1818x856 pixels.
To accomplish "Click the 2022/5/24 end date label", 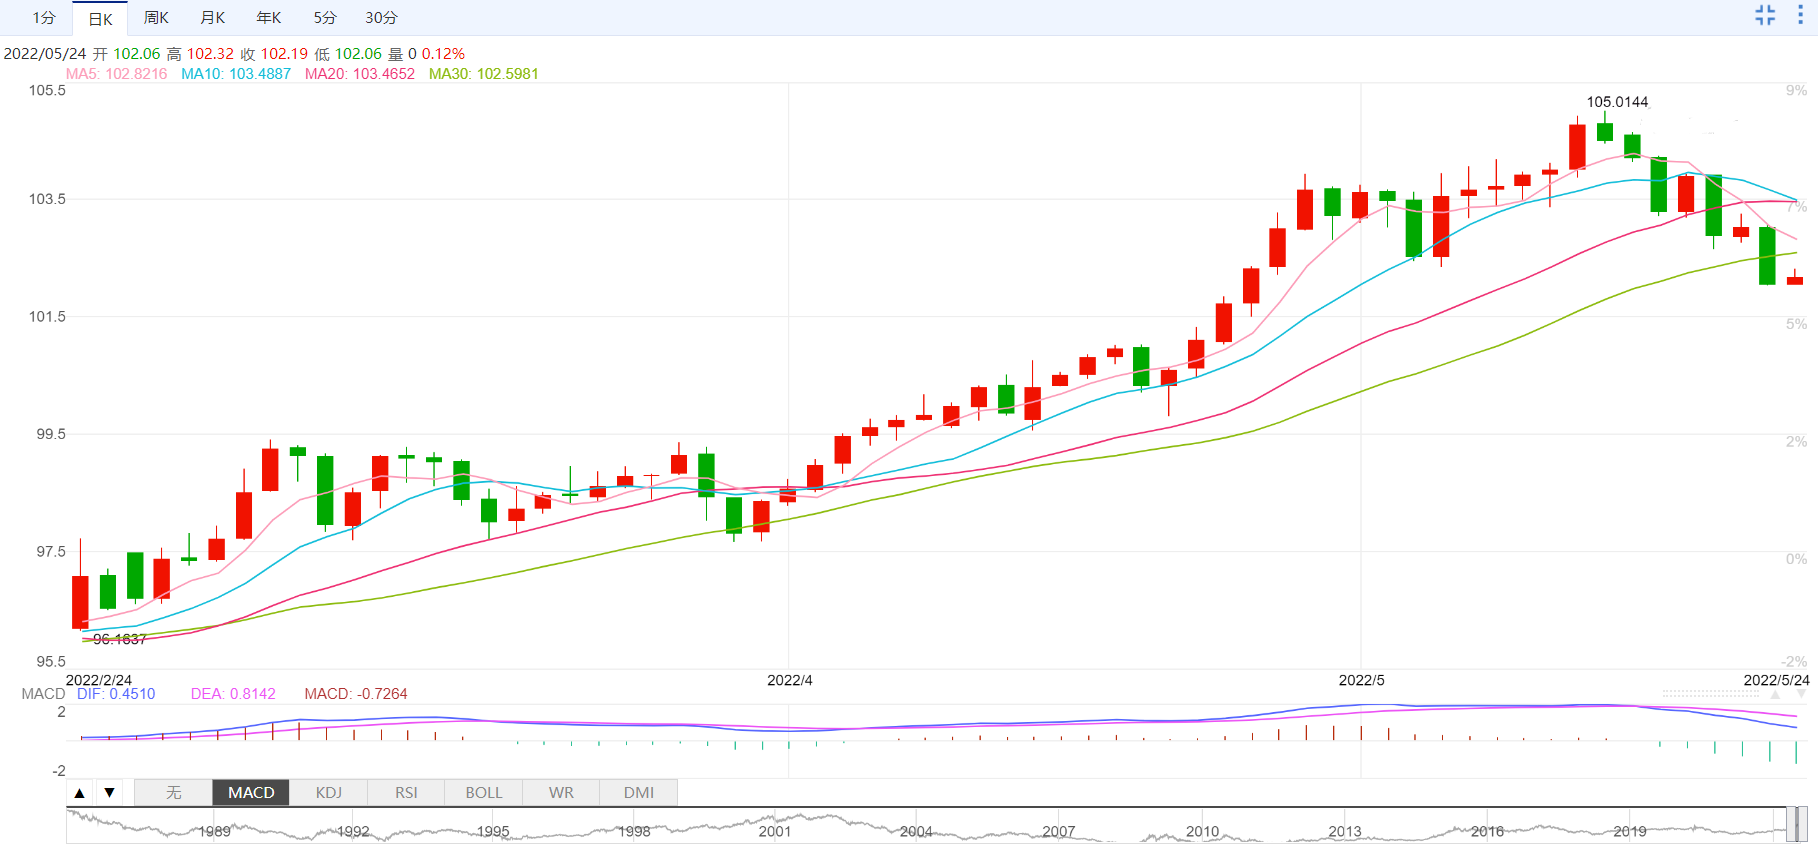I will [x=1777, y=680].
